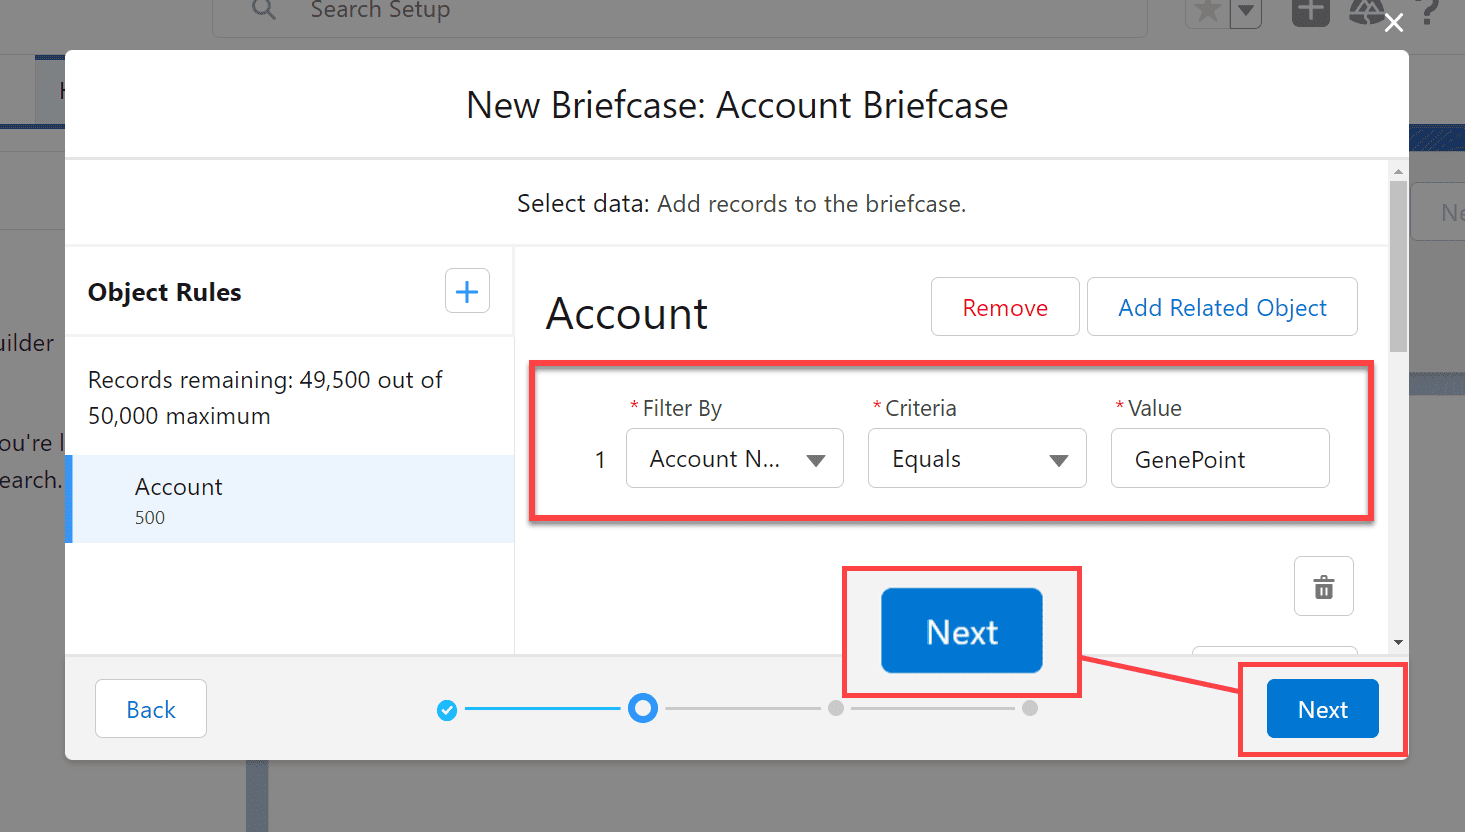Click the Back button
Image resolution: width=1465 pixels, height=832 pixels.
click(150, 708)
